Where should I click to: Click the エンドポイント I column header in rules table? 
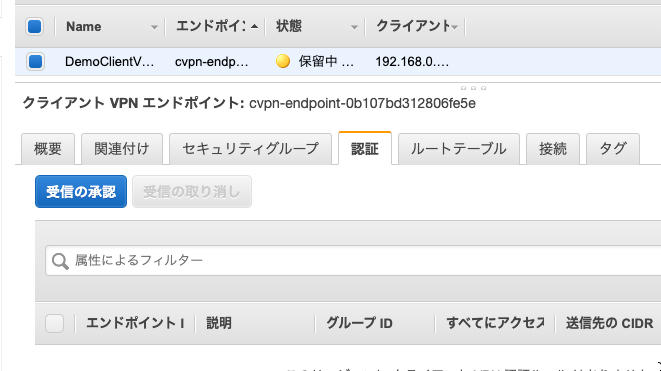coord(135,323)
